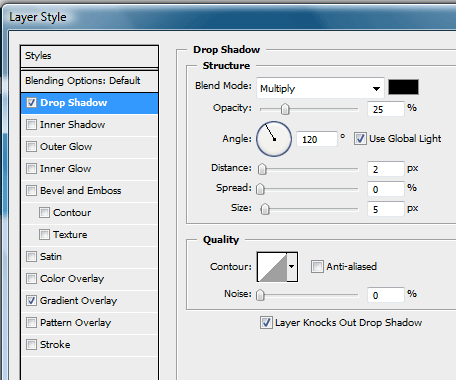Image resolution: width=456 pixels, height=380 pixels.
Task: Tick the Stroke checkbox
Action: click(x=31, y=345)
